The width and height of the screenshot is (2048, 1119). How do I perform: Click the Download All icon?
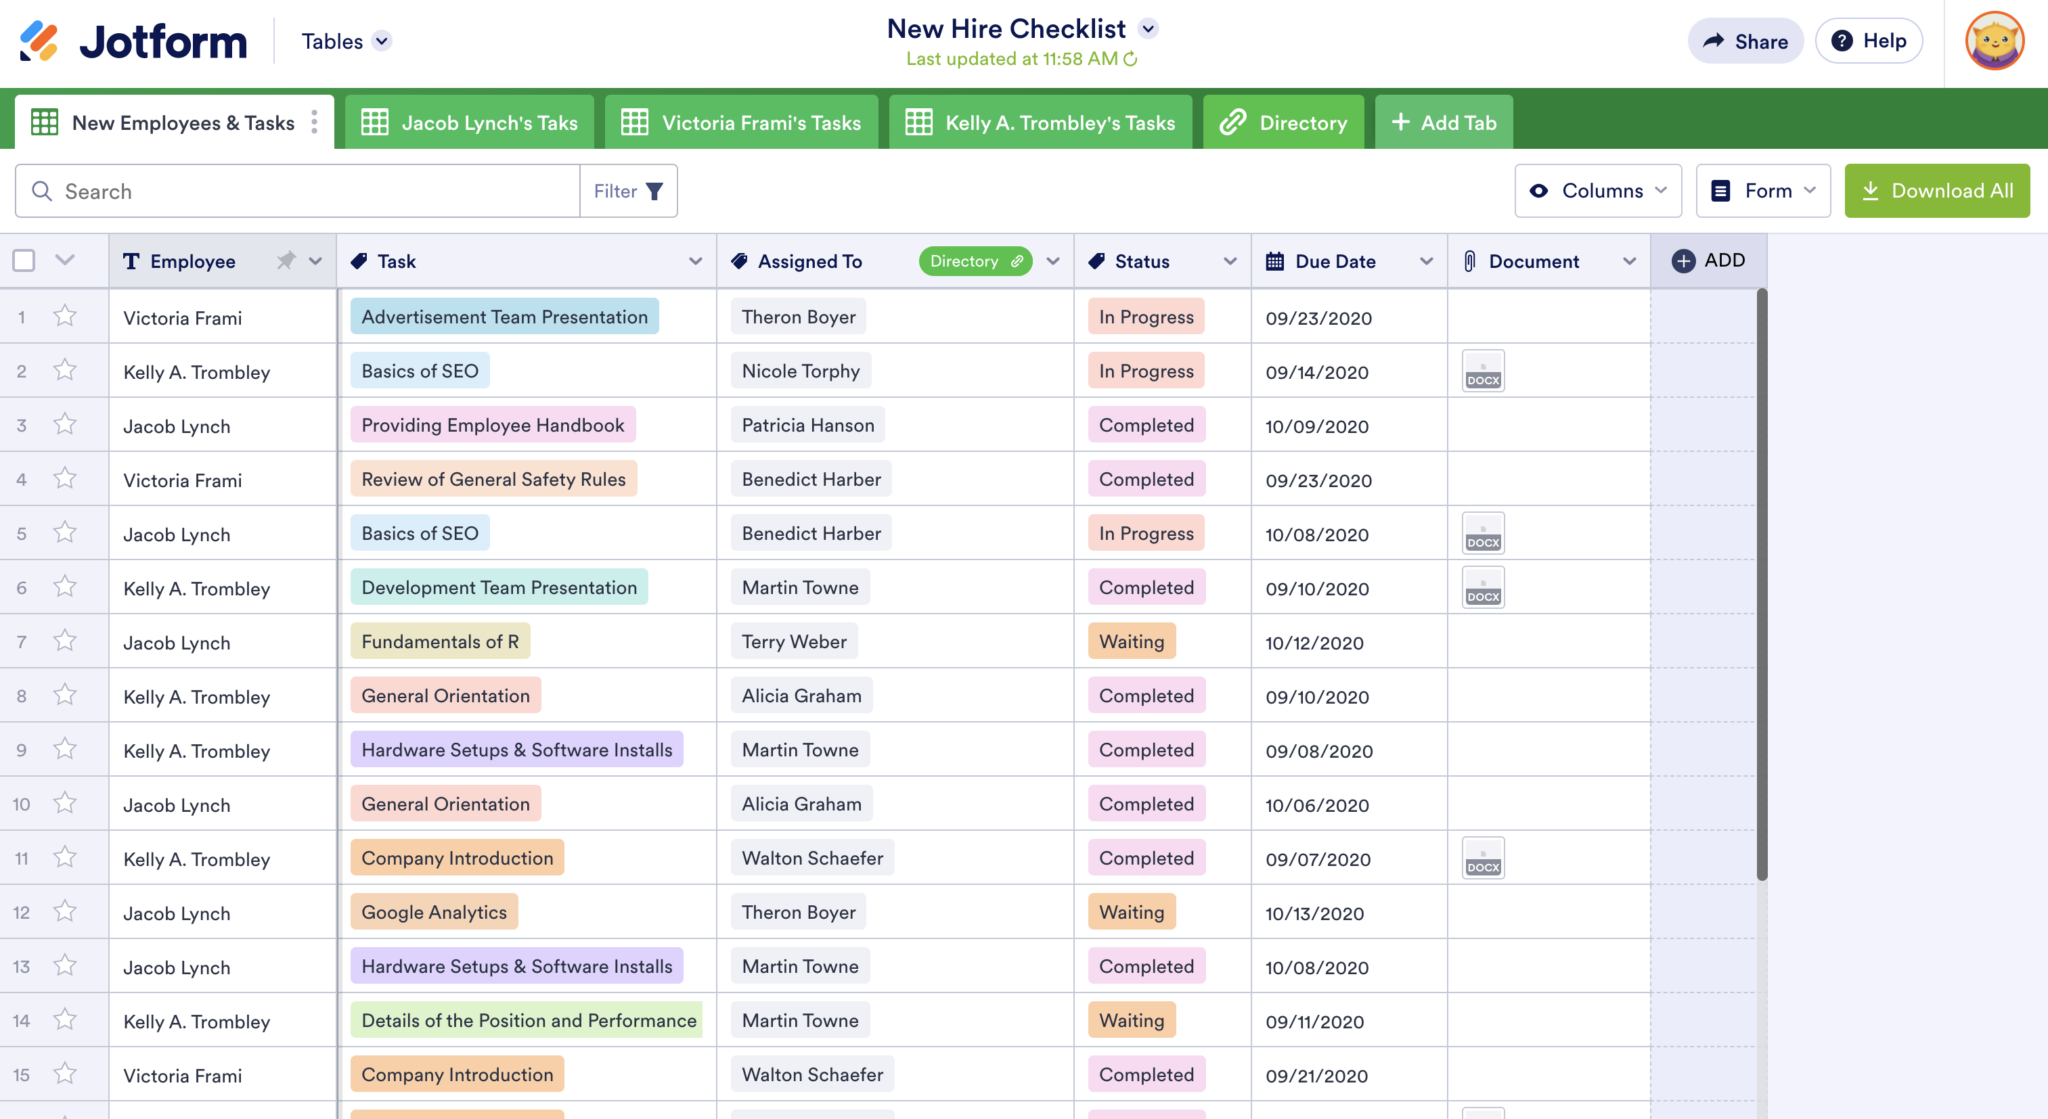pyautogui.click(x=1870, y=190)
